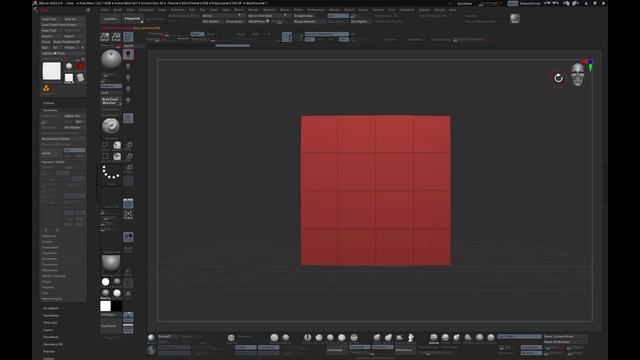Expand the Layers sub-palette

pyautogui.click(x=48, y=330)
